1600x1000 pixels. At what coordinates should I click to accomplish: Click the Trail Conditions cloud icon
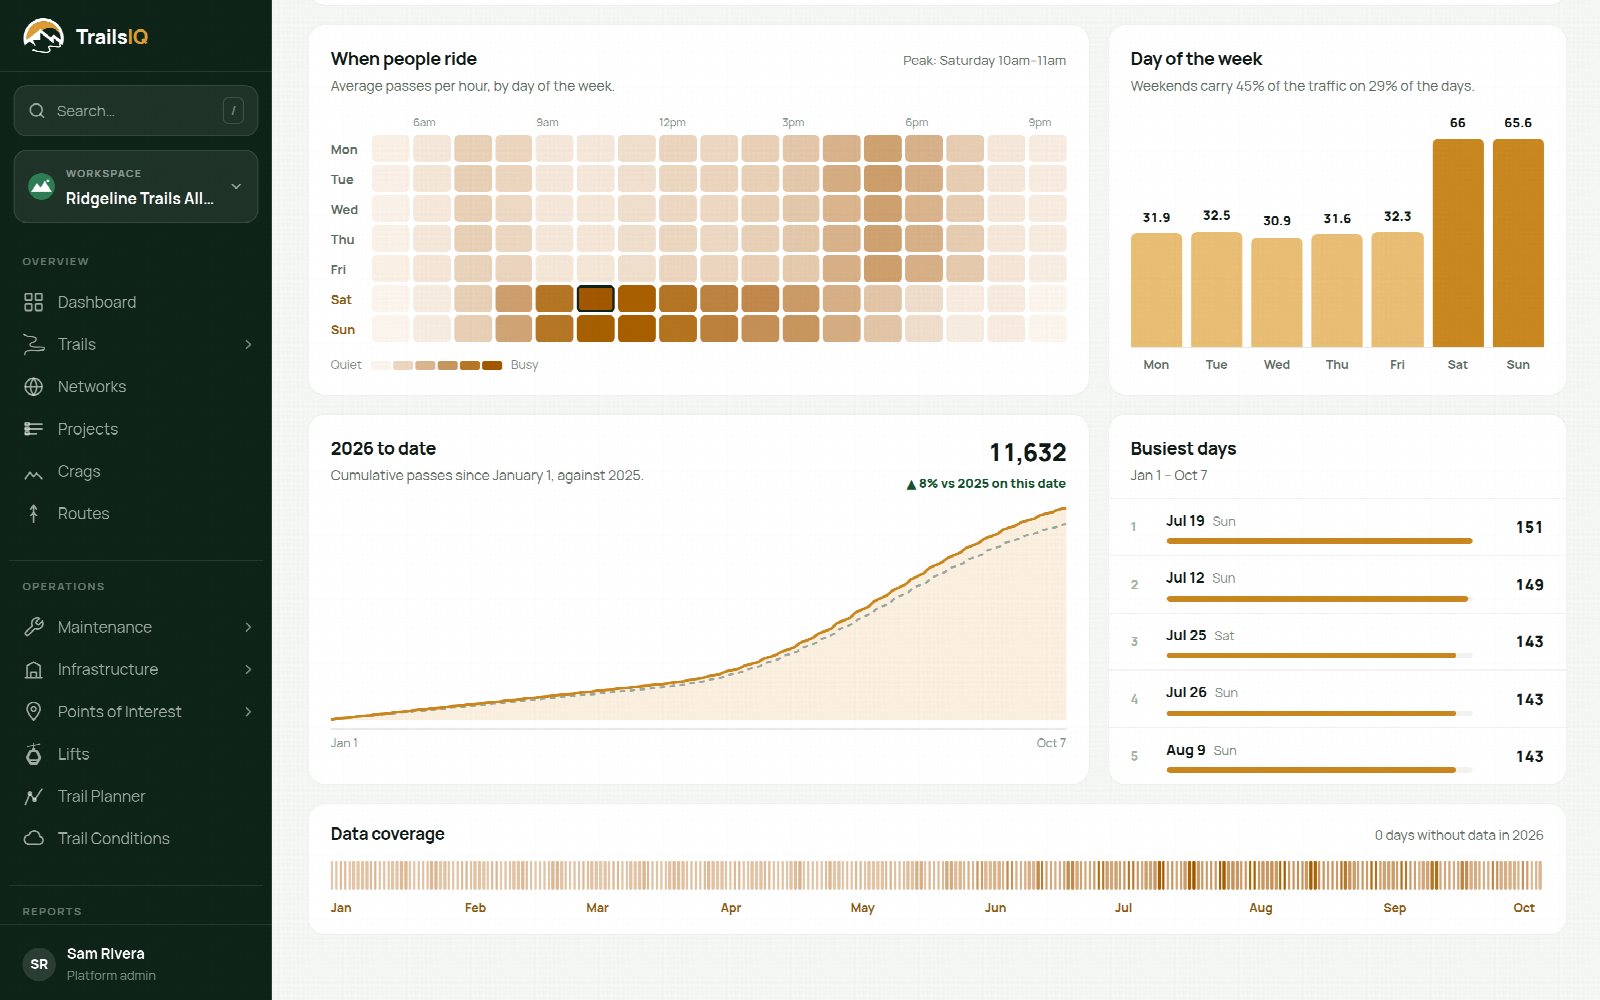(x=34, y=838)
